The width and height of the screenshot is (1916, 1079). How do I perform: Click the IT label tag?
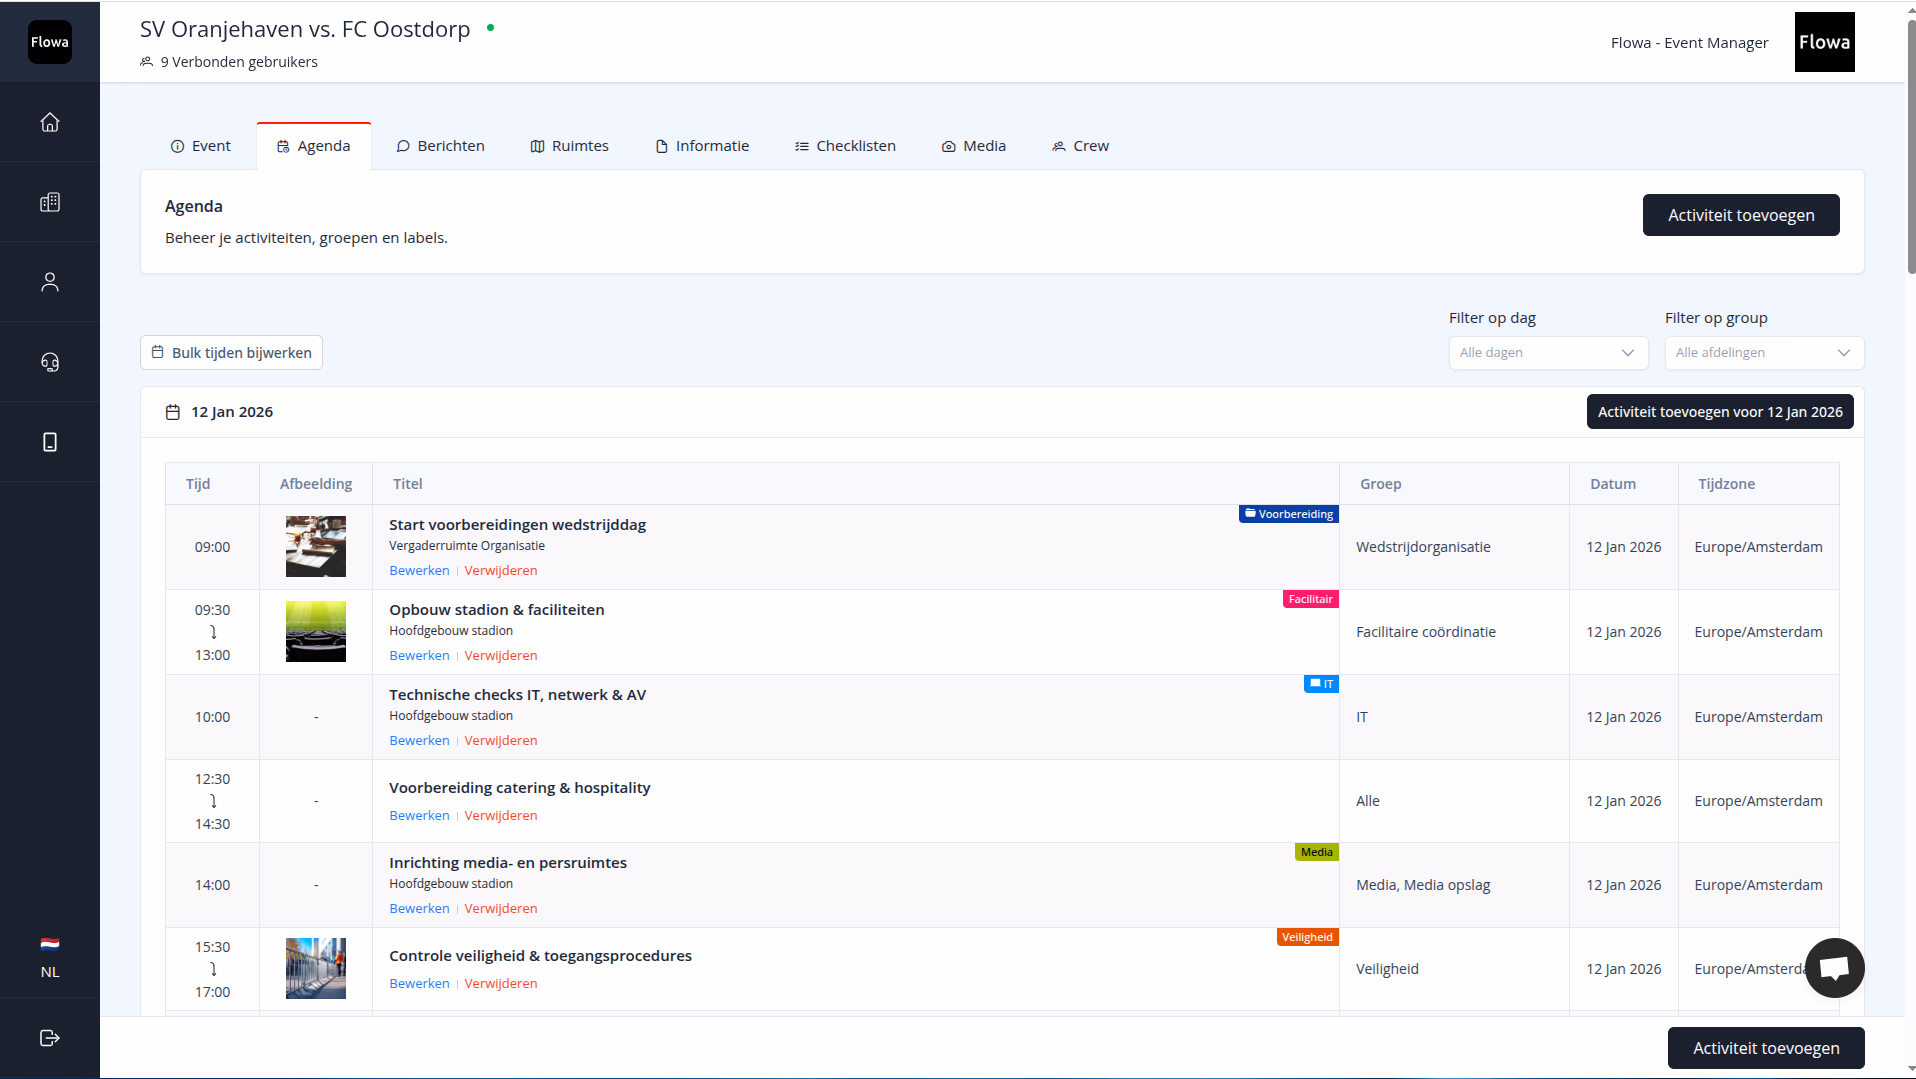[x=1321, y=684]
